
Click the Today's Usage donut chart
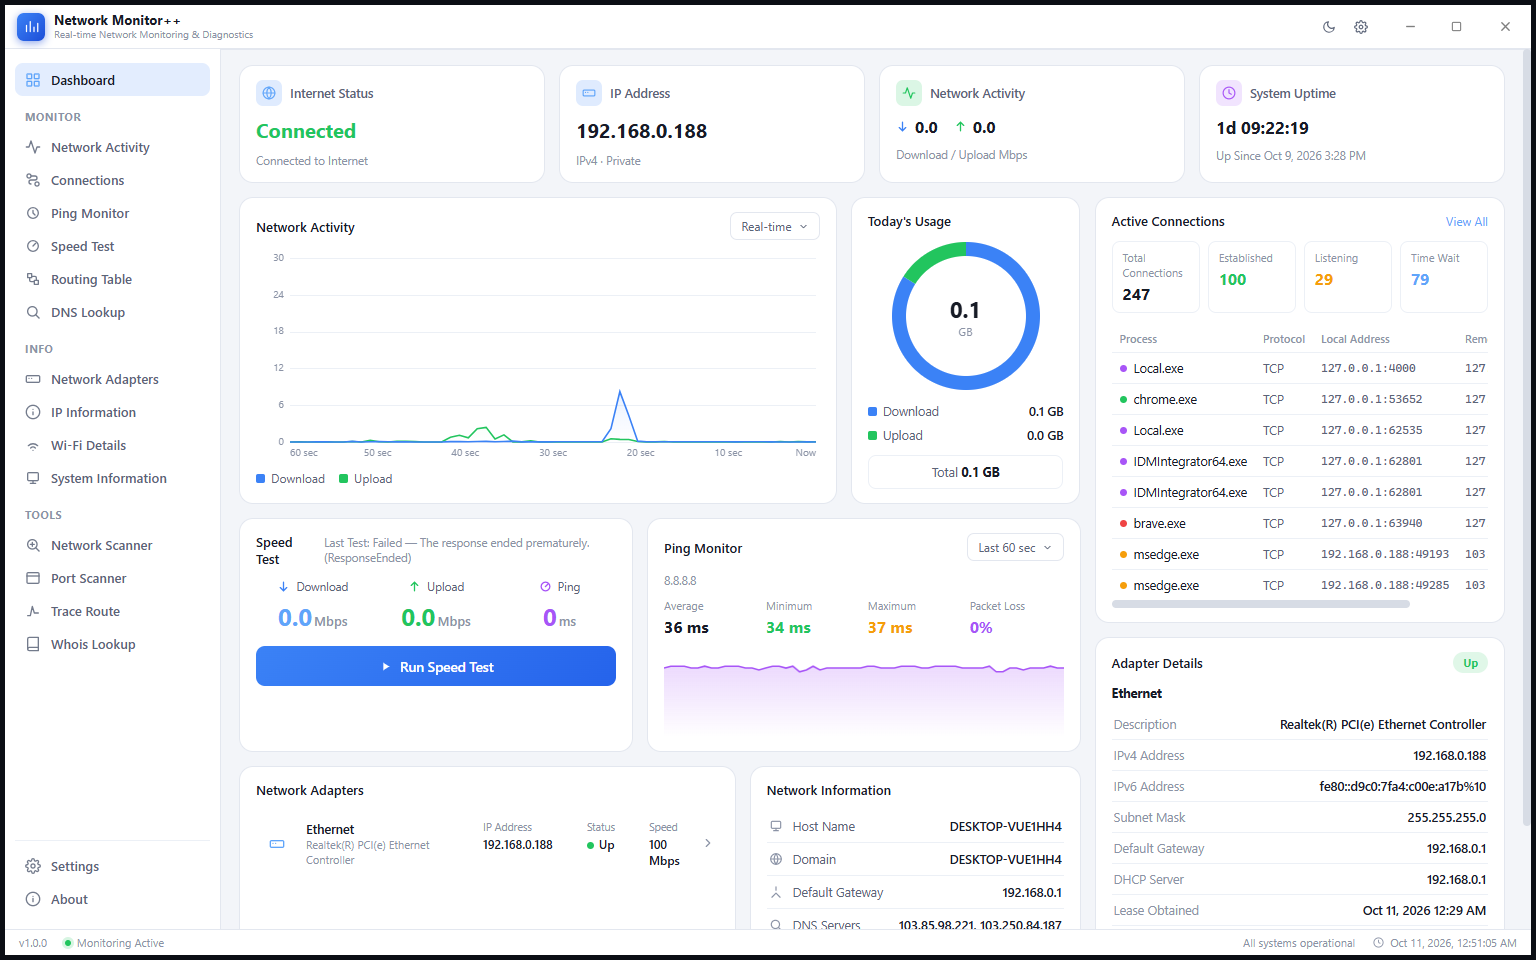point(965,316)
